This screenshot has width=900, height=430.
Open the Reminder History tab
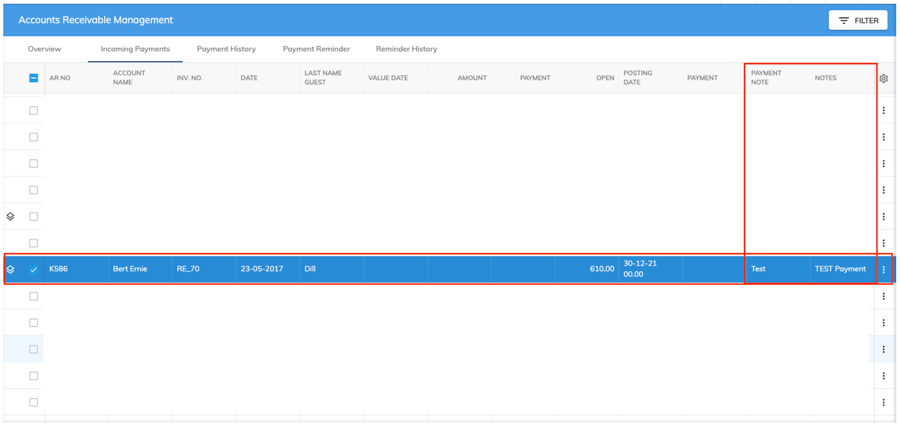[x=406, y=49]
